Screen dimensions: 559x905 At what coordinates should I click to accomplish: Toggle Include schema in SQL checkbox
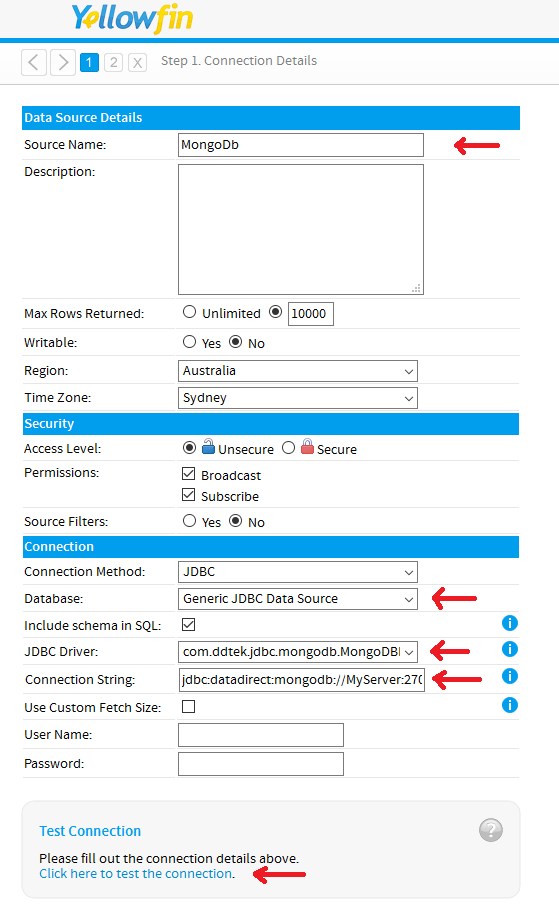tap(189, 624)
